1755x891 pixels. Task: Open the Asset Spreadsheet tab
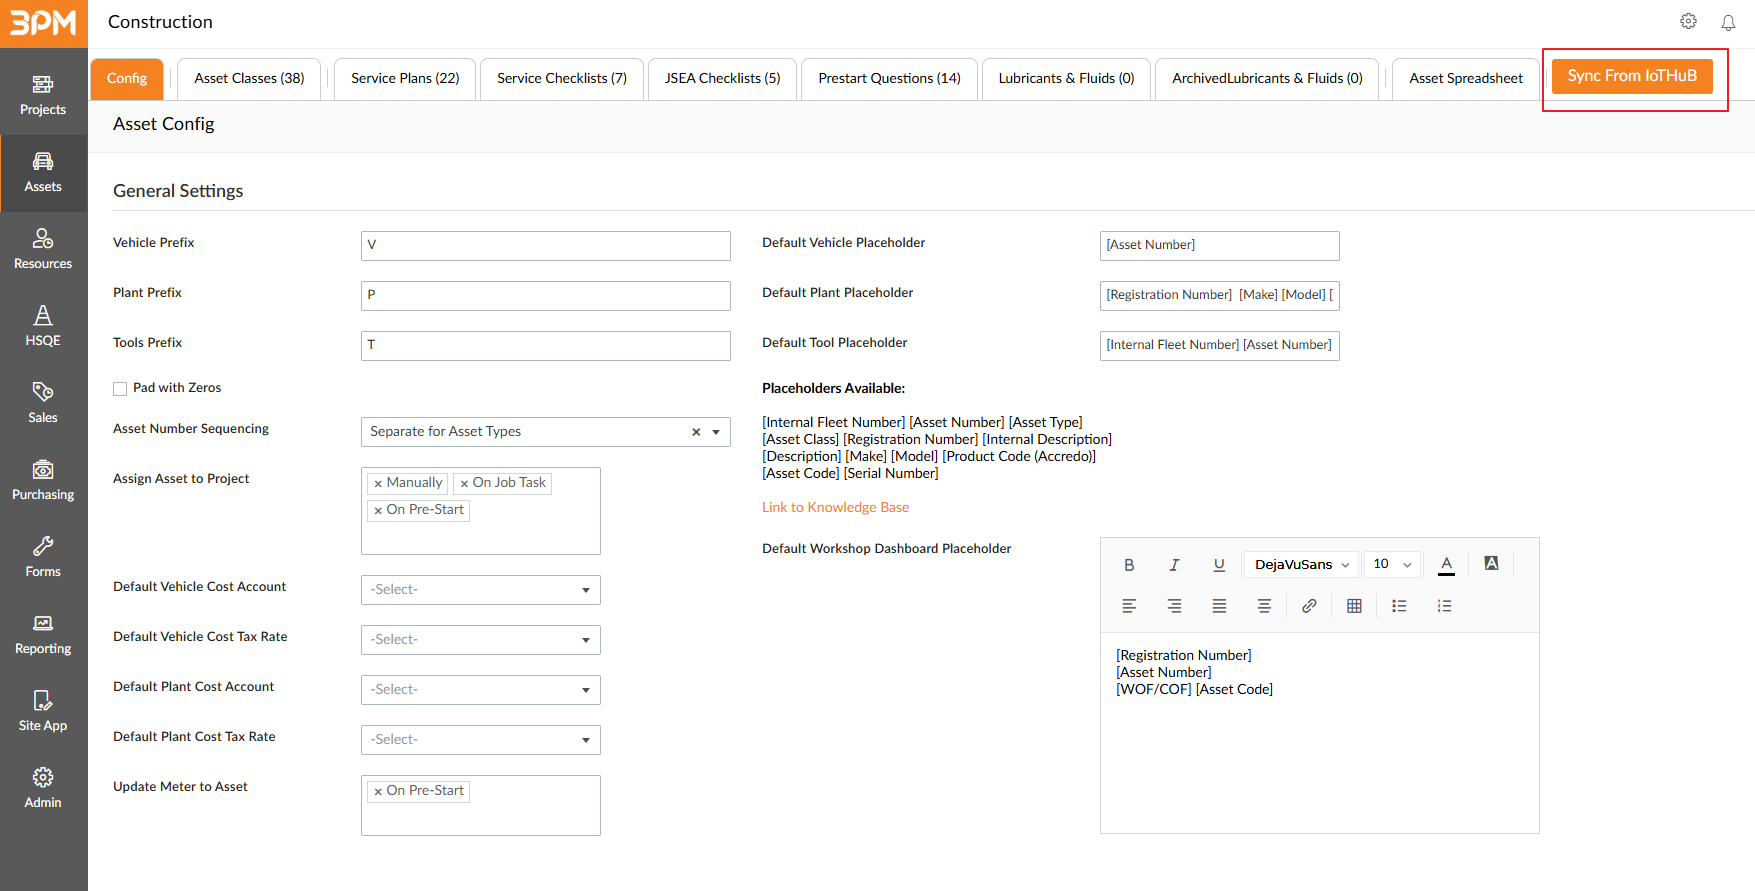[x=1466, y=79]
